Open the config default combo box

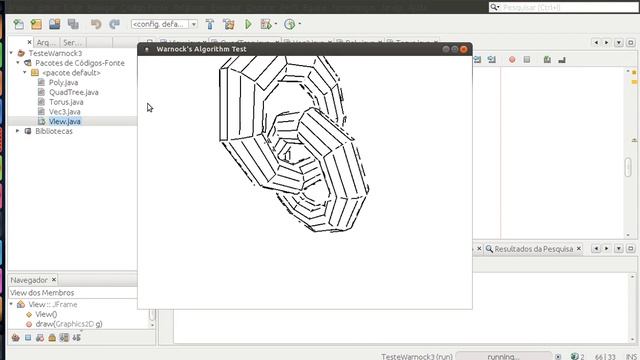[164, 24]
